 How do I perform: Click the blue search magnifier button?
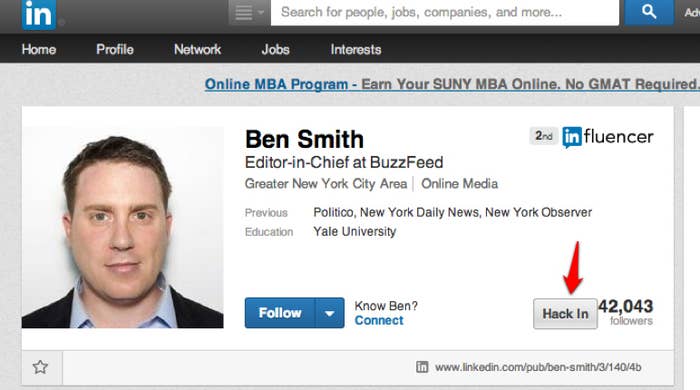(x=649, y=12)
